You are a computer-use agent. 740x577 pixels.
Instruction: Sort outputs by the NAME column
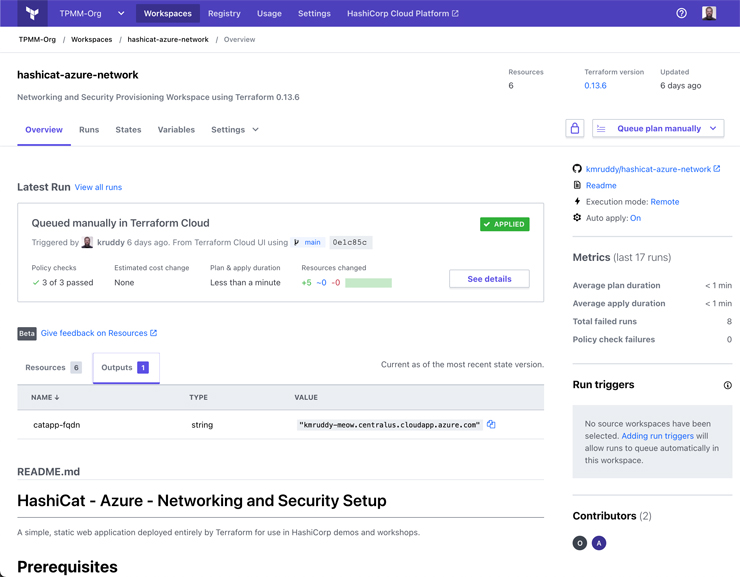[45, 398]
